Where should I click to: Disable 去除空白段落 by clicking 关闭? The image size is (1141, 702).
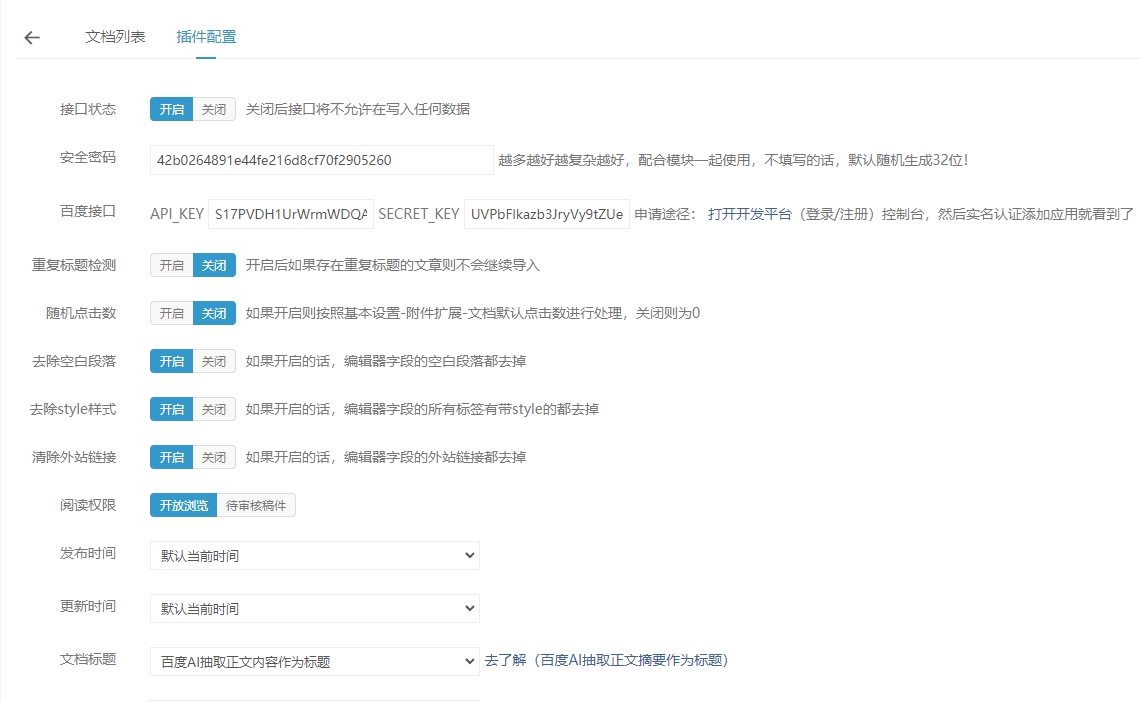(x=214, y=361)
